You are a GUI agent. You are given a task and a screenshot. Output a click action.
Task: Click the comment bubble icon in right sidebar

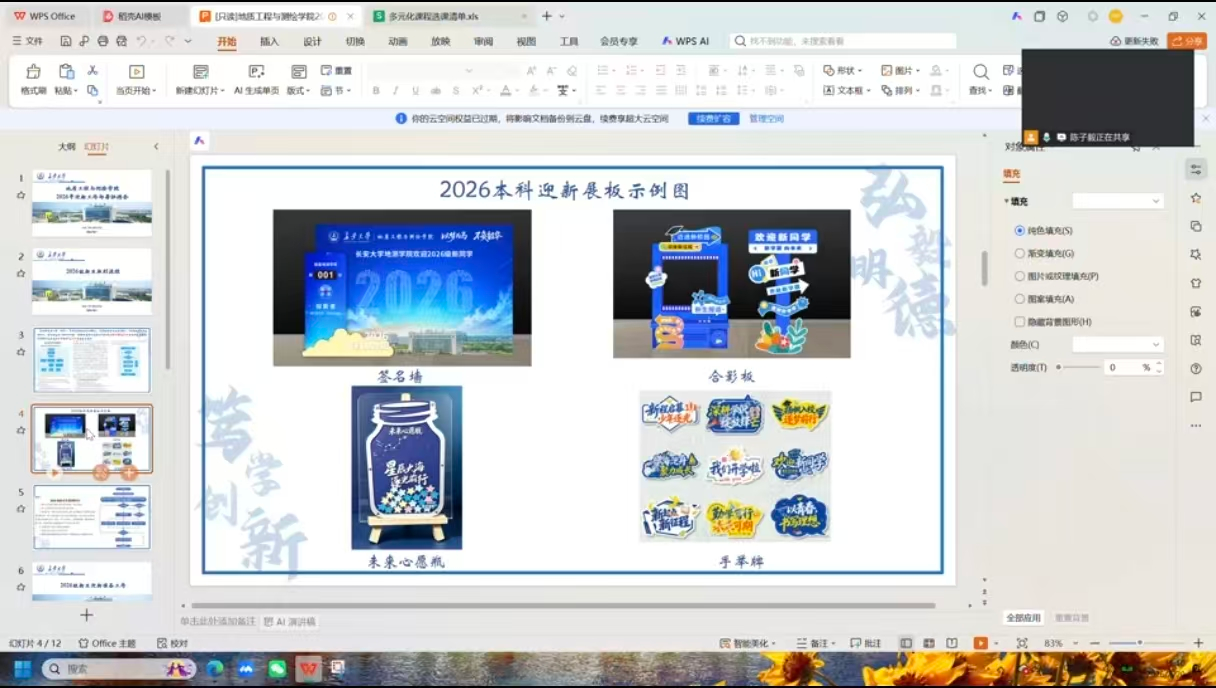1196,397
